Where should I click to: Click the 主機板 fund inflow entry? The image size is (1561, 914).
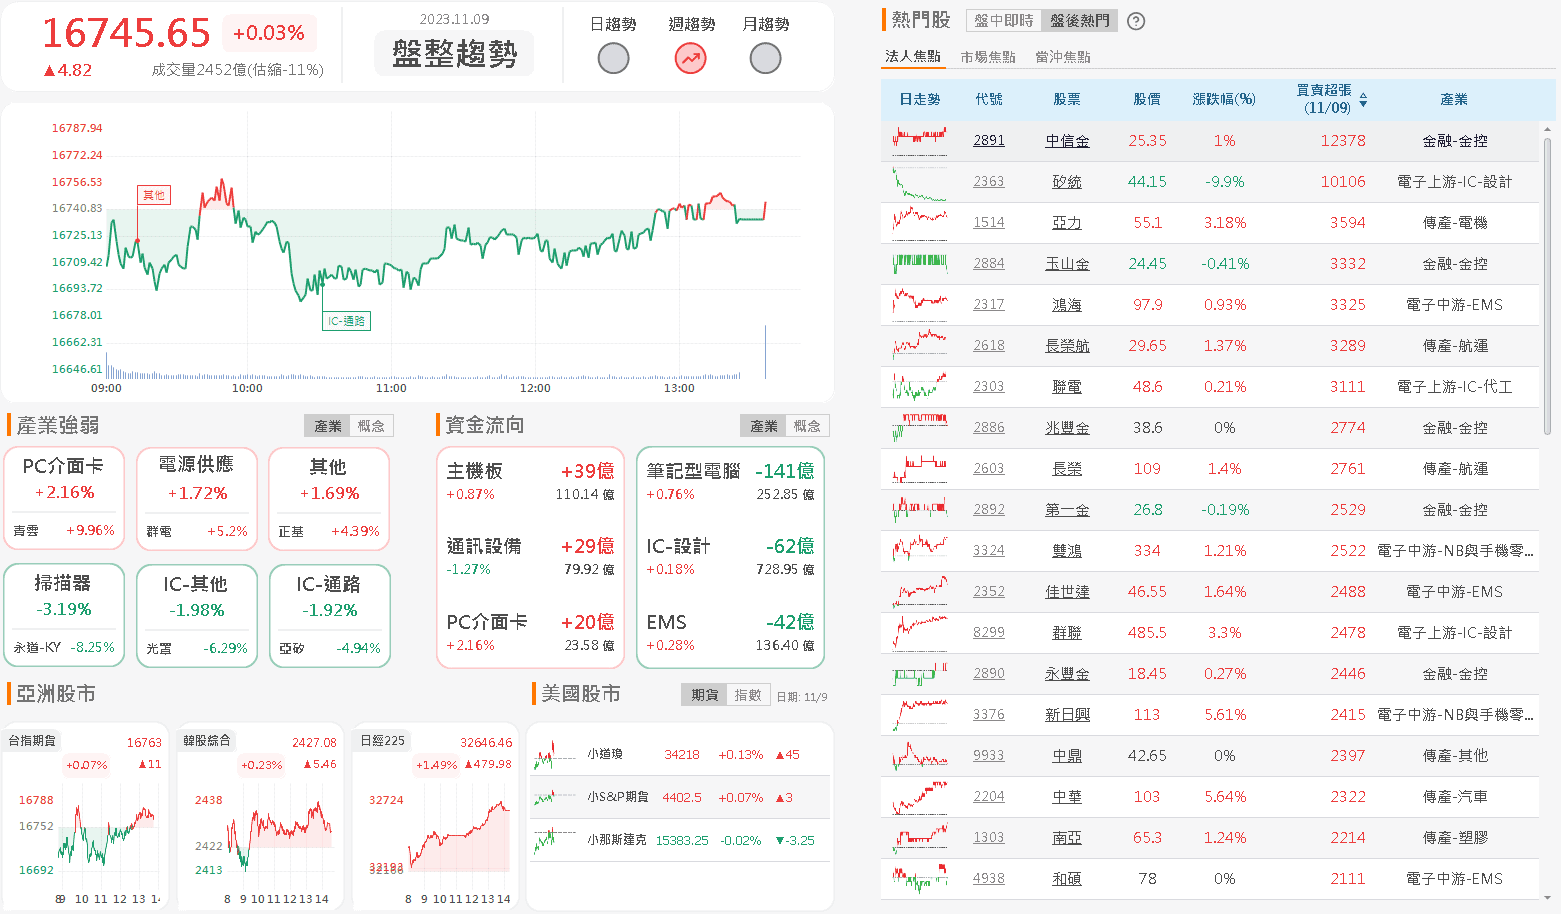530,481
